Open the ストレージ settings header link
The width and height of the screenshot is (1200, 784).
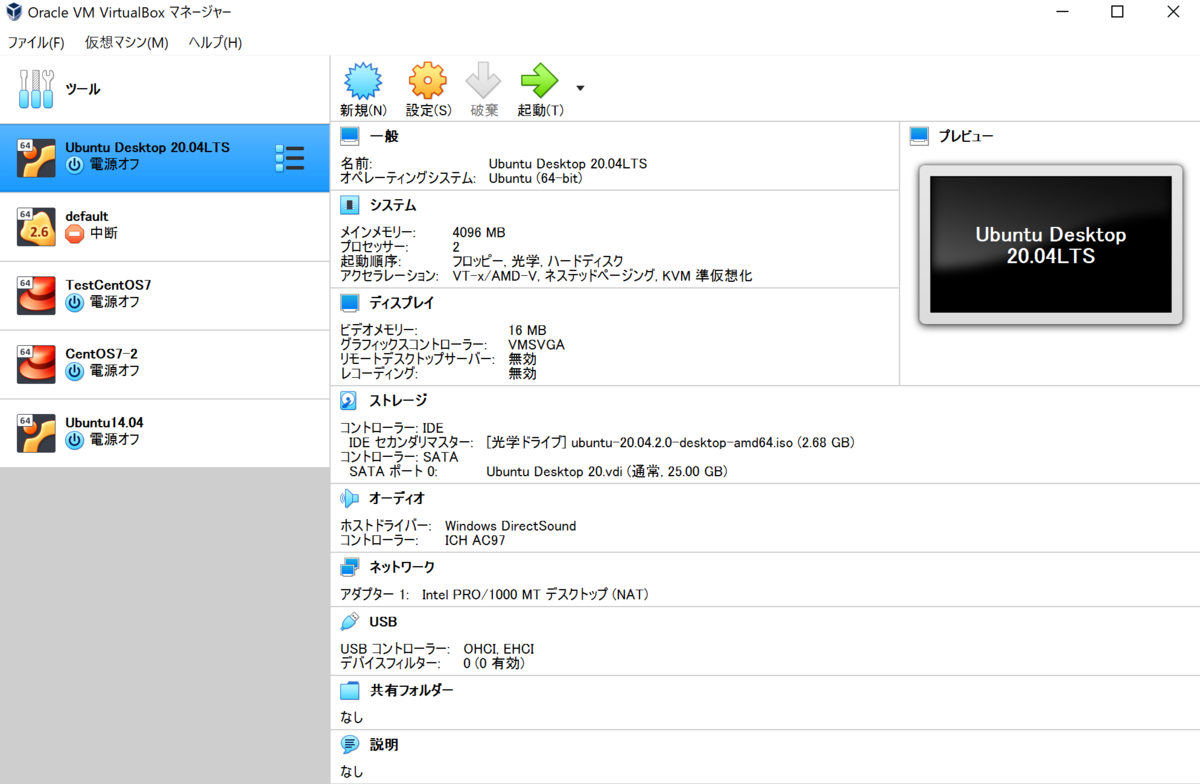pyautogui.click(x=398, y=400)
